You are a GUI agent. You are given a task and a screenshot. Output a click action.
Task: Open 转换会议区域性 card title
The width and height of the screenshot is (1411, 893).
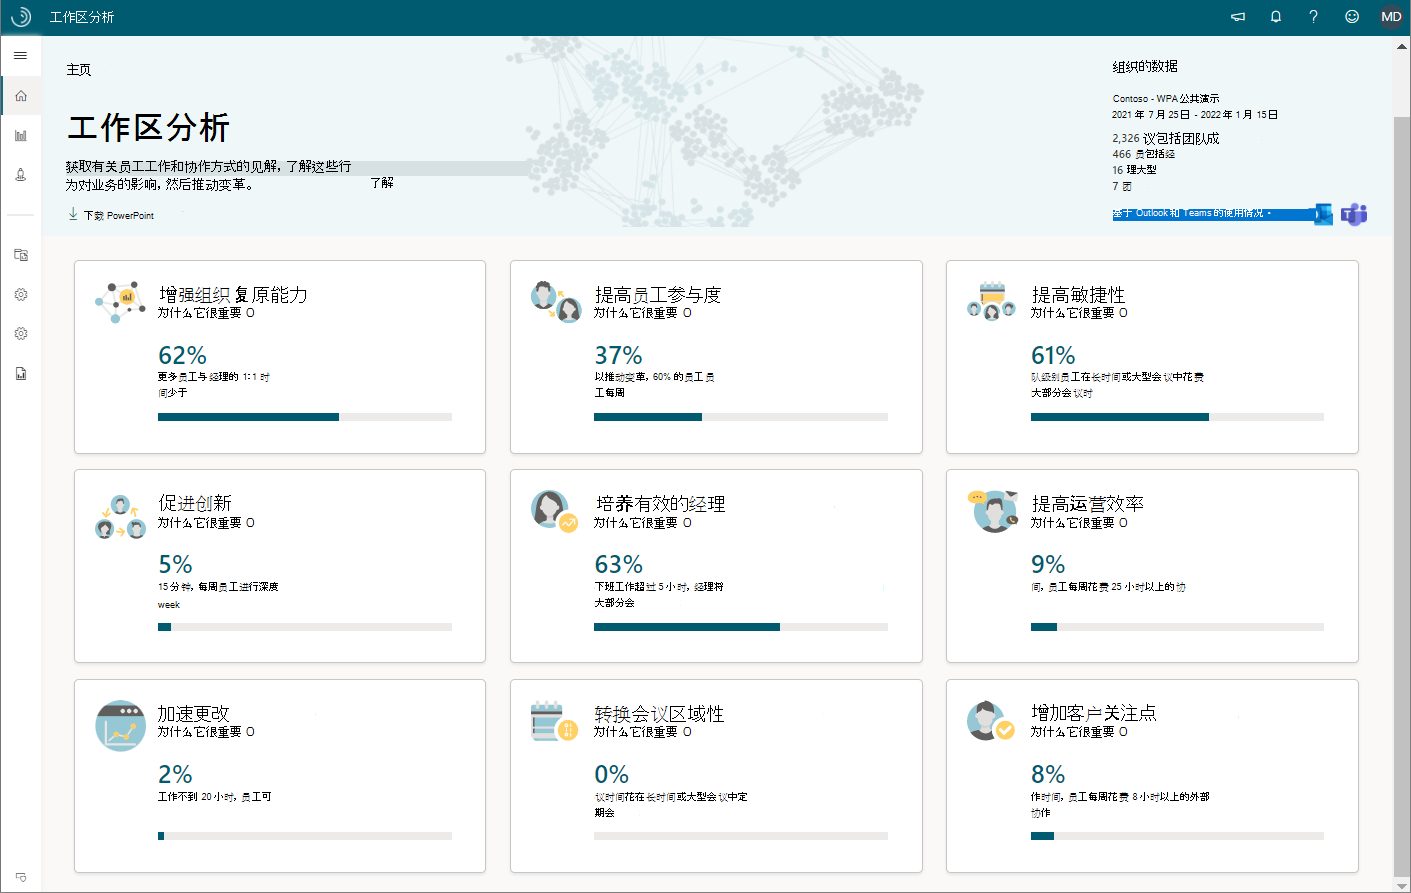[659, 714]
